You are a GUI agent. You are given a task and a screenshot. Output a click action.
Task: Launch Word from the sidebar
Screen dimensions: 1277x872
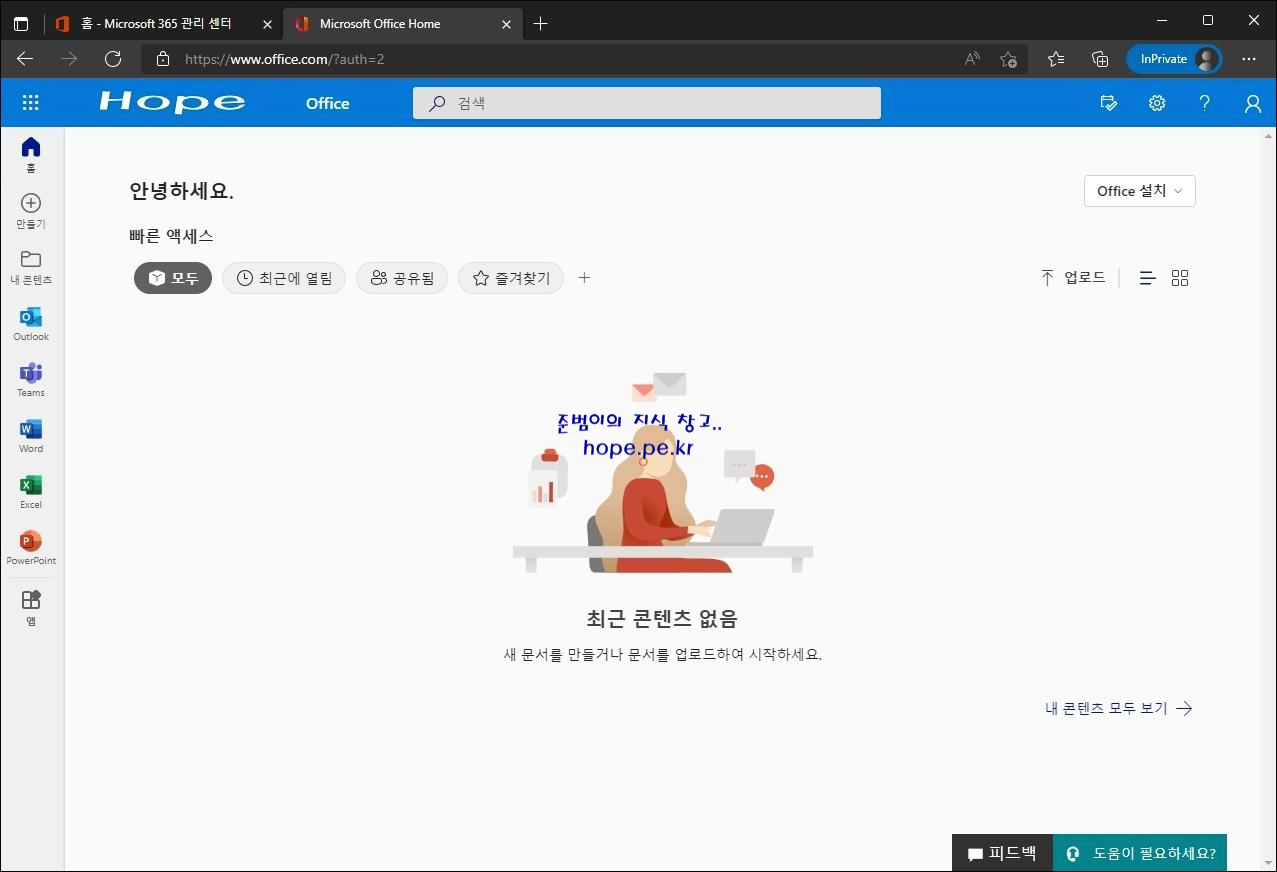coord(31,435)
